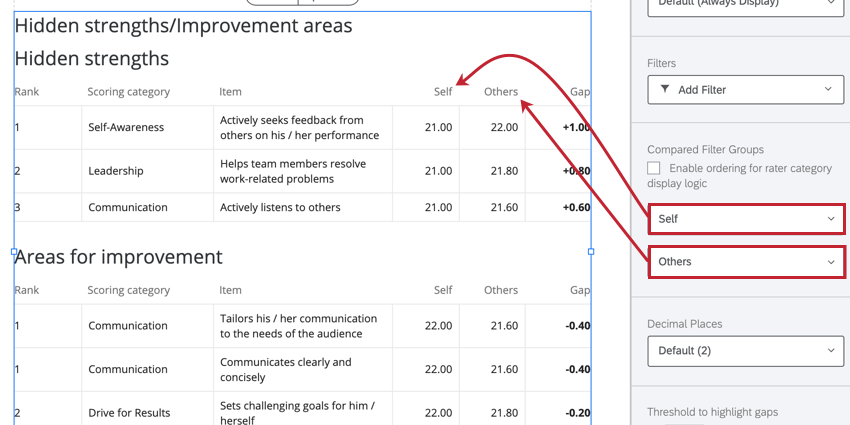850x425 pixels.
Task: Click the funnel icon beside Add Filter
Action: point(666,90)
